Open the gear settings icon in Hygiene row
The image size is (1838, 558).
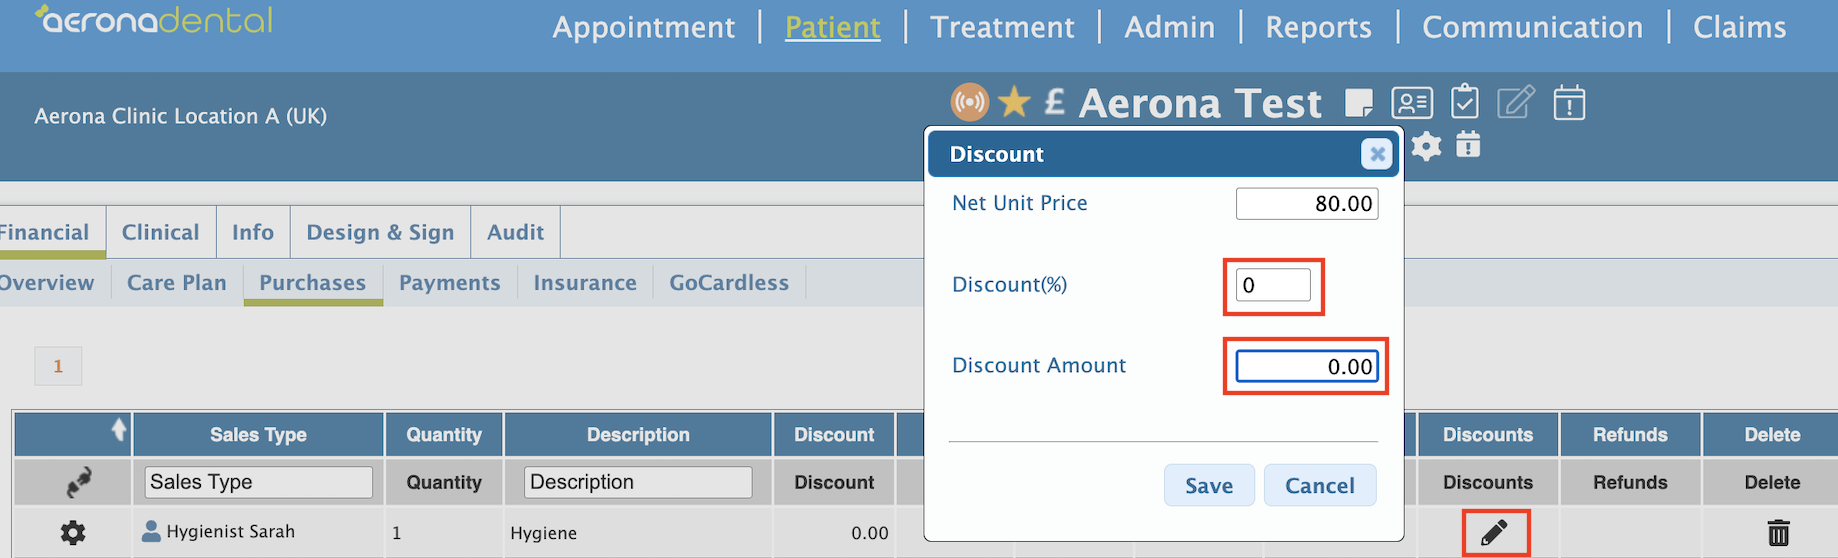point(73,533)
